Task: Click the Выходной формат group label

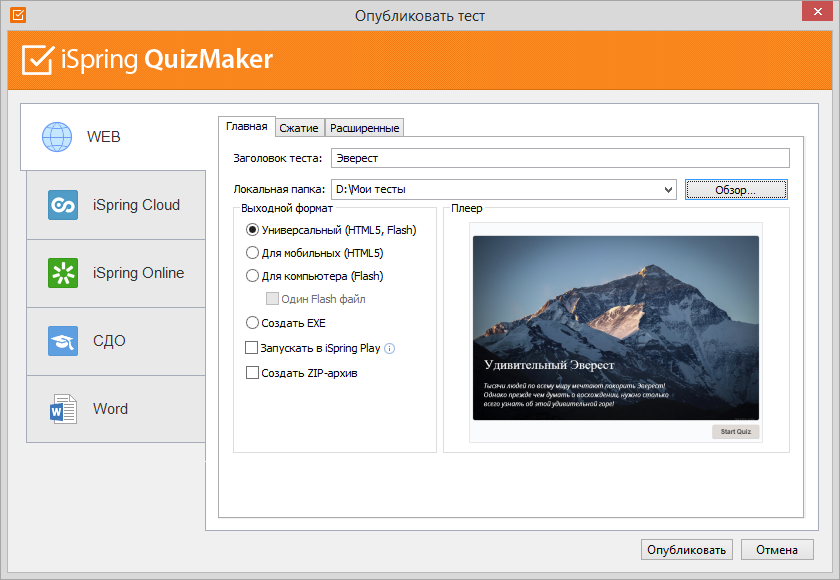Action: click(287, 208)
